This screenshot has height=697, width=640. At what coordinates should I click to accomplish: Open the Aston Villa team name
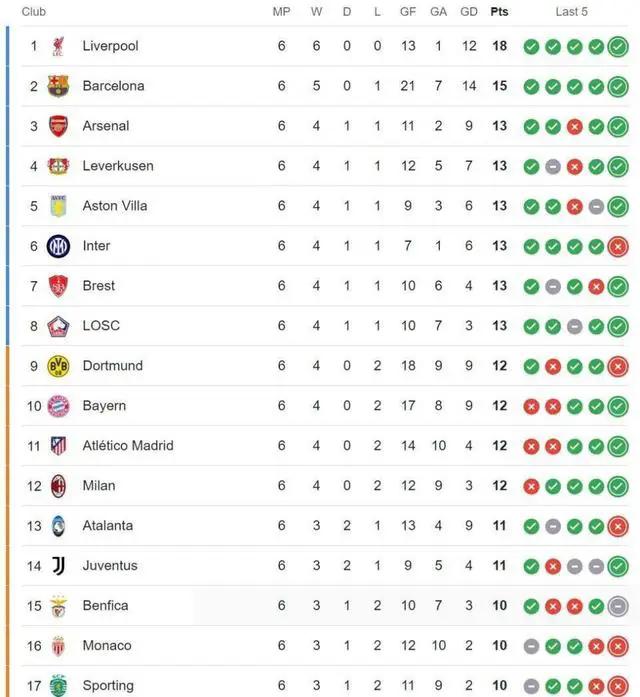pos(115,206)
